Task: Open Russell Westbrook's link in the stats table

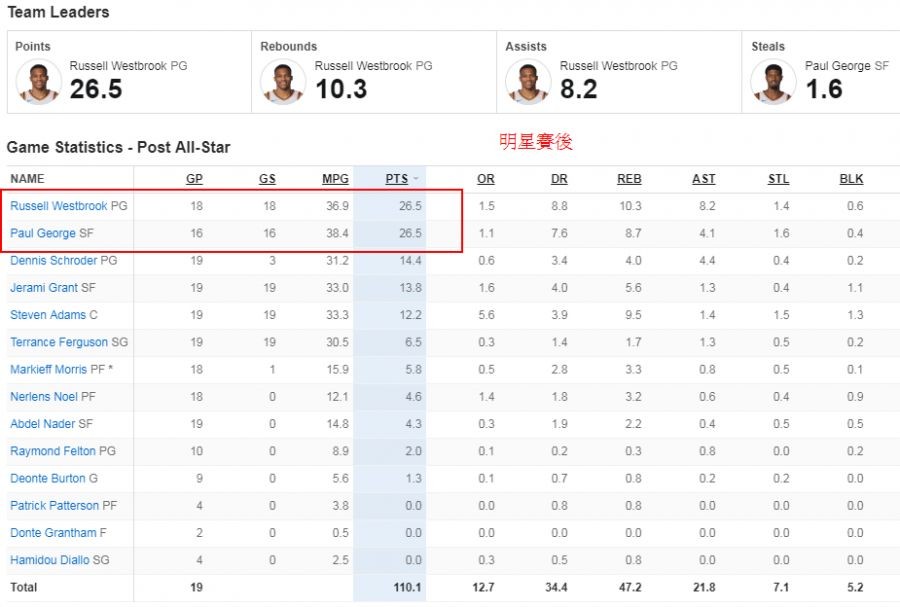Action: [x=59, y=206]
